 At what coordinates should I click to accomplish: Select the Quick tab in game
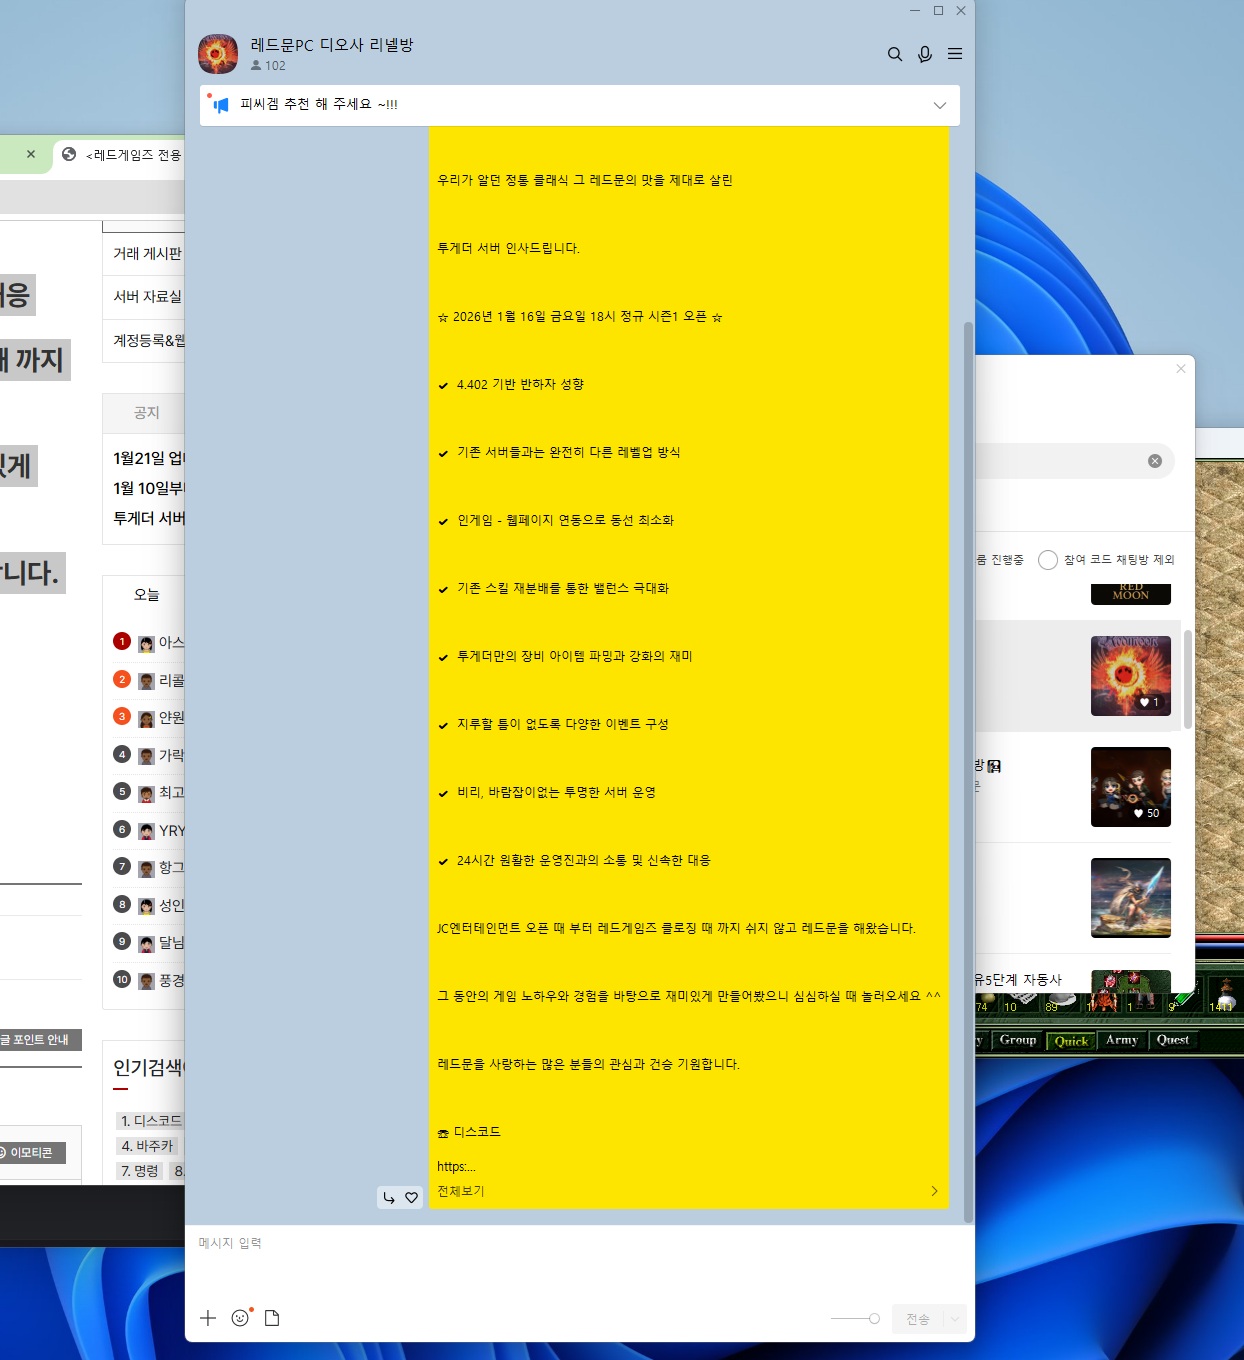pyautogui.click(x=1071, y=1040)
